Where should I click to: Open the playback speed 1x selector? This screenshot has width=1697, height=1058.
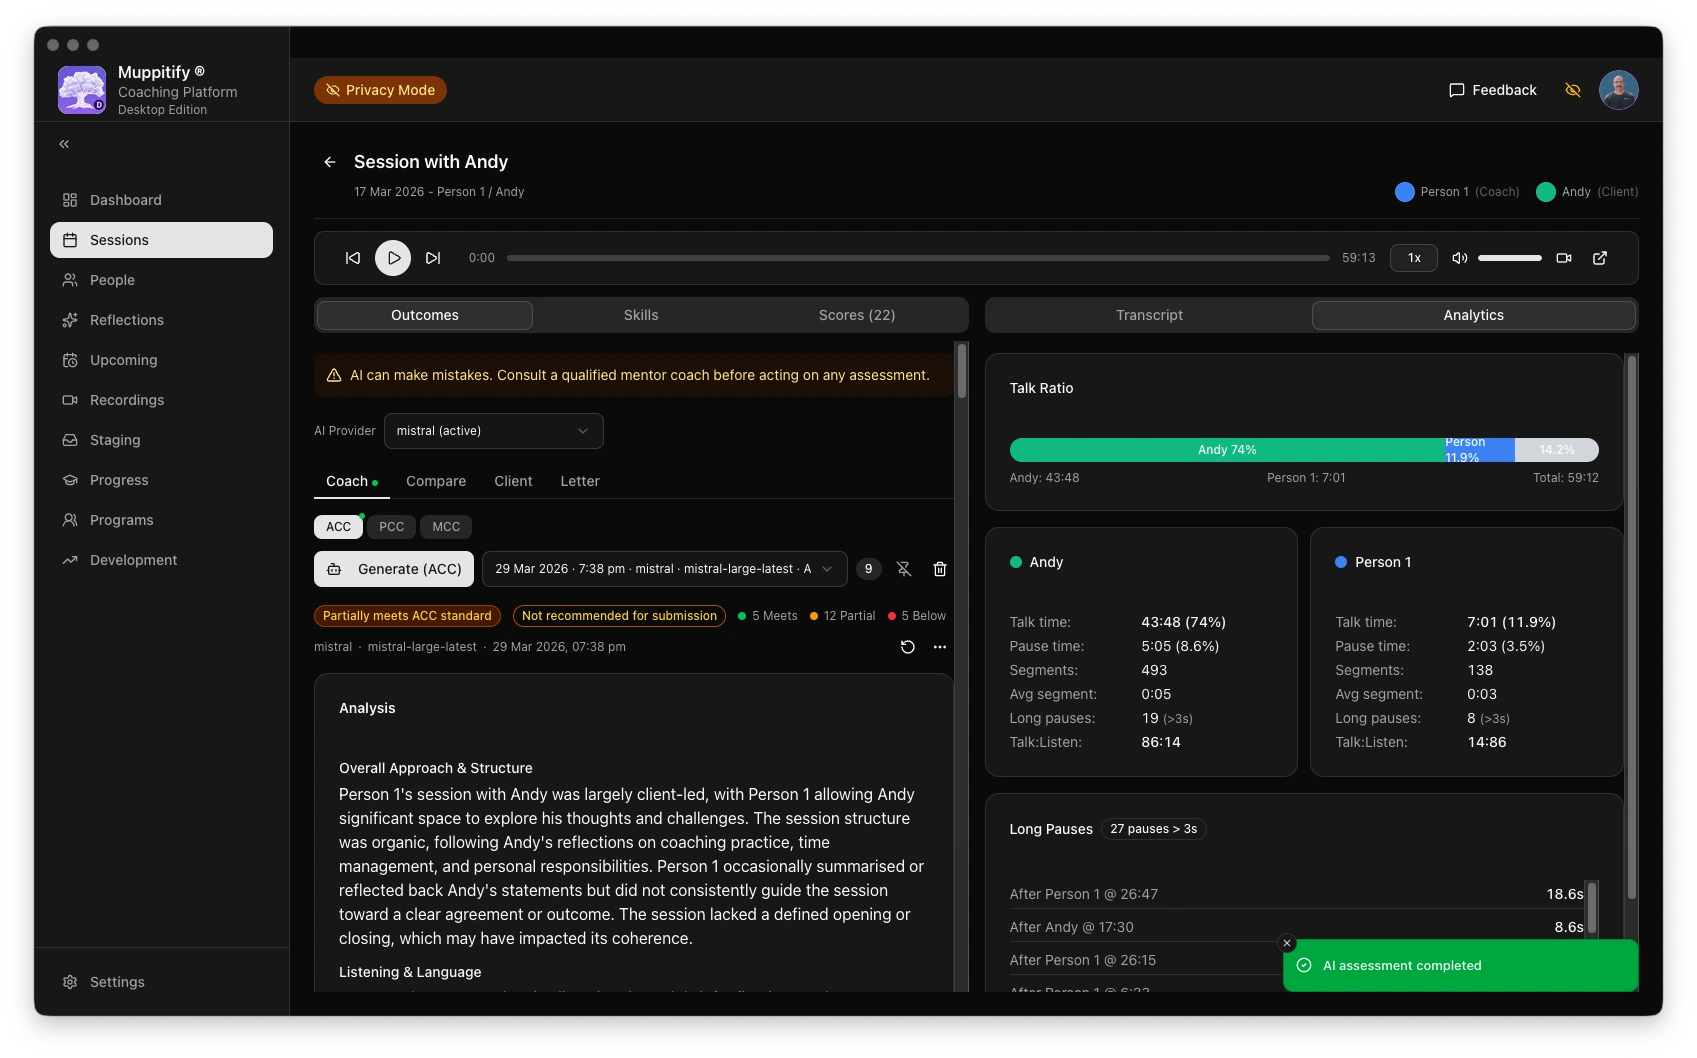1414,258
